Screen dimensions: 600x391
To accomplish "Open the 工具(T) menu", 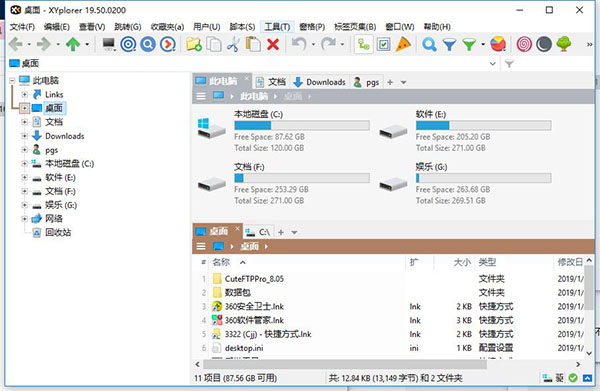I will click(277, 27).
